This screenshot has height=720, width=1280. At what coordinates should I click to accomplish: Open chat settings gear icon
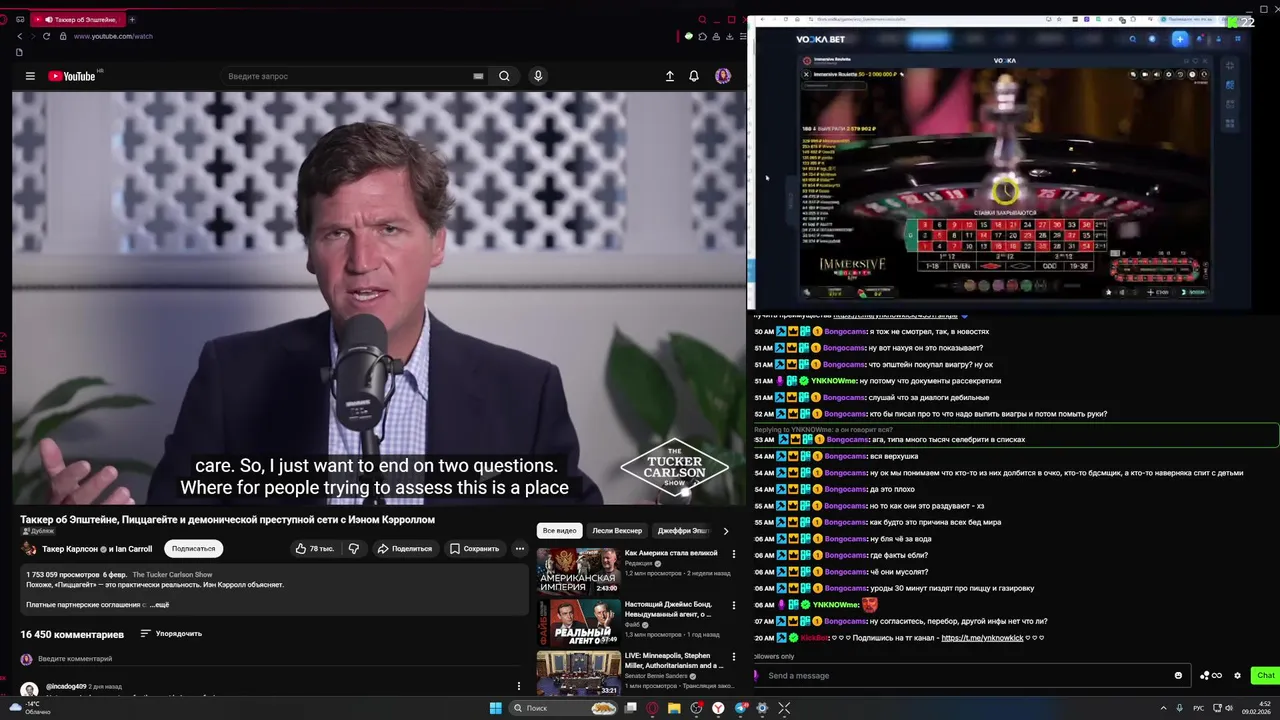1237,675
